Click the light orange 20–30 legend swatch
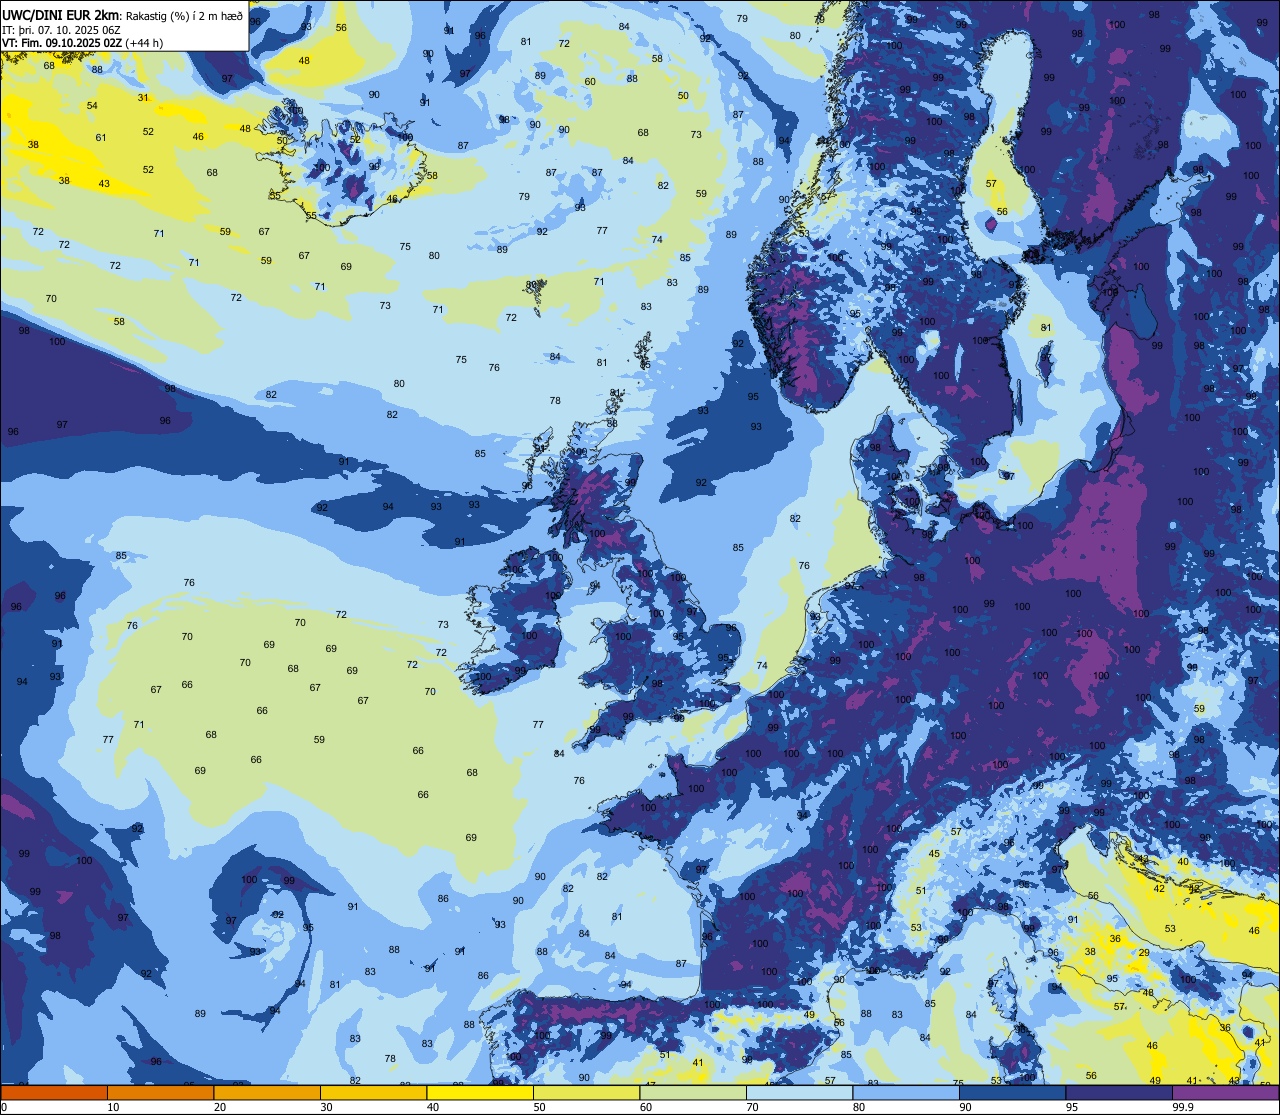 pyautogui.click(x=267, y=1092)
